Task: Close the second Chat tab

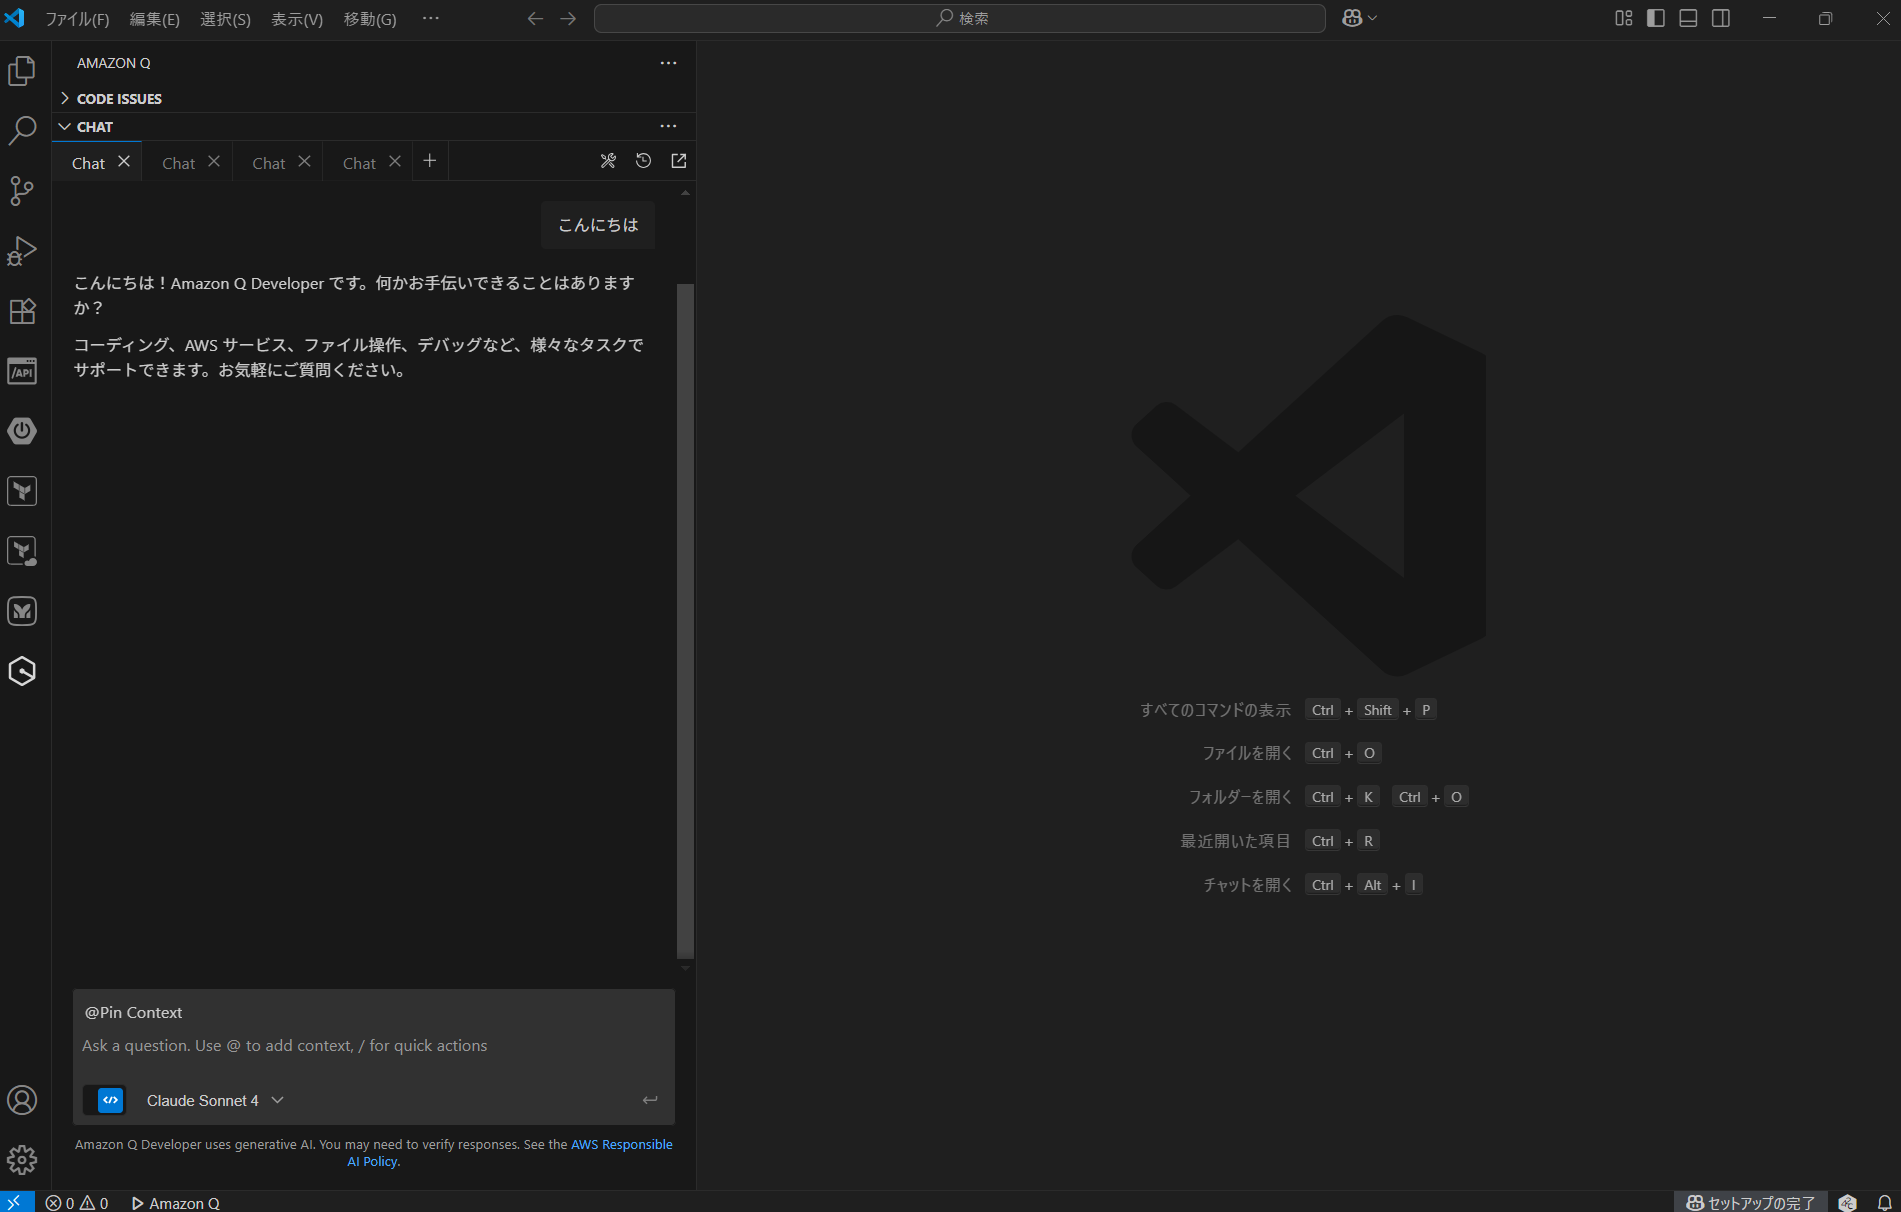Action: tap(214, 161)
